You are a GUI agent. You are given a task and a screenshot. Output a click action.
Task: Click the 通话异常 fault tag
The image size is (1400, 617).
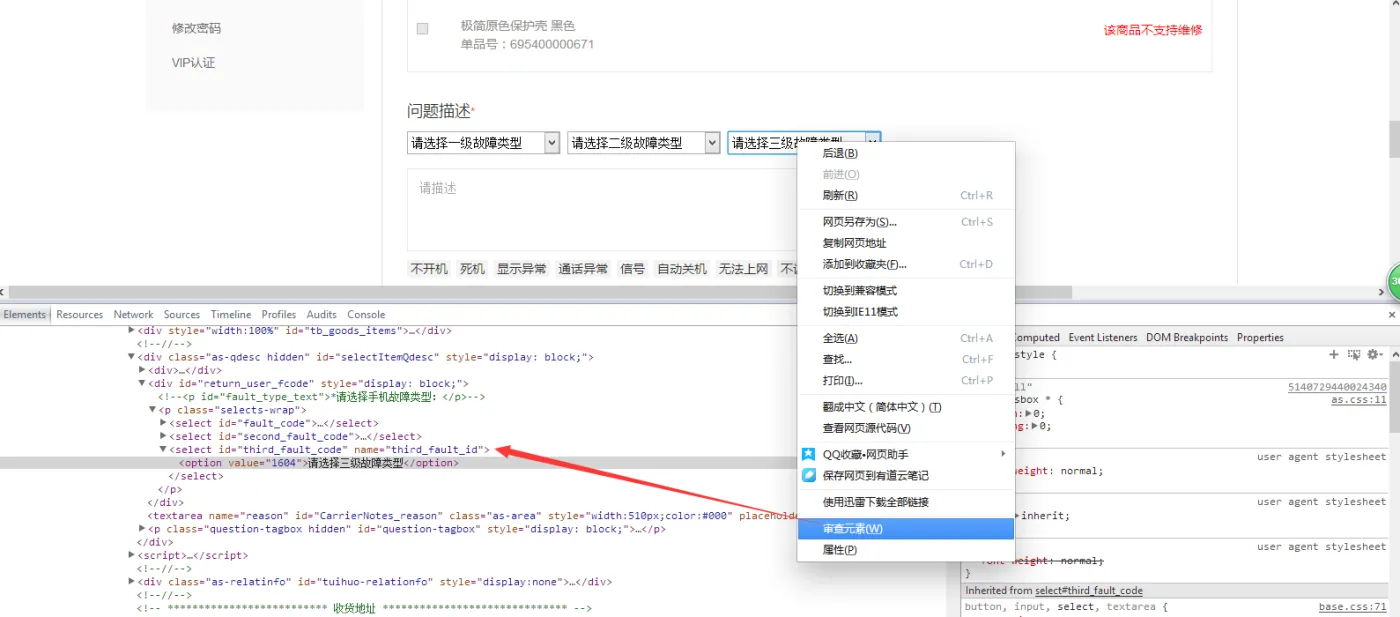tap(583, 268)
